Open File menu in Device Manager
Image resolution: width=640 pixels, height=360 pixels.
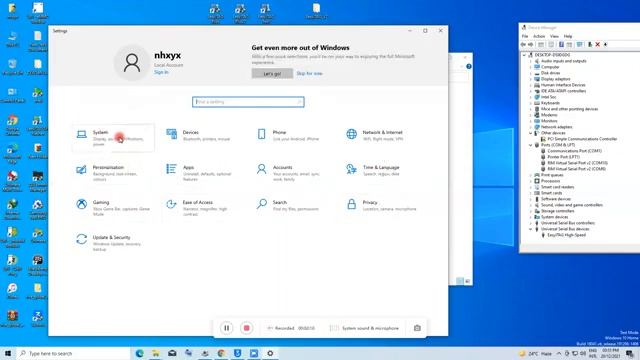tap(525, 36)
